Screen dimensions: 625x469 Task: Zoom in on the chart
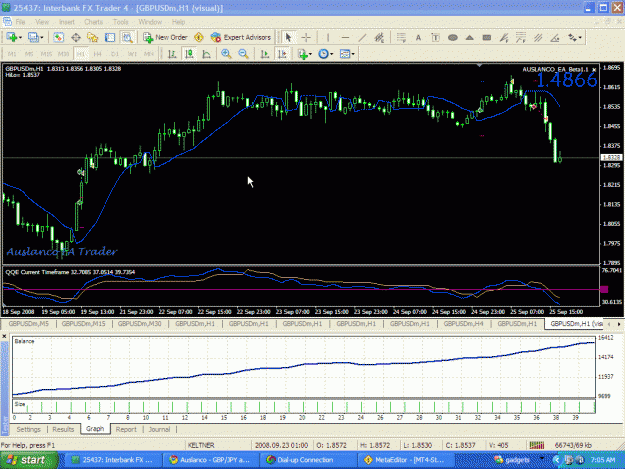[x=226, y=54]
